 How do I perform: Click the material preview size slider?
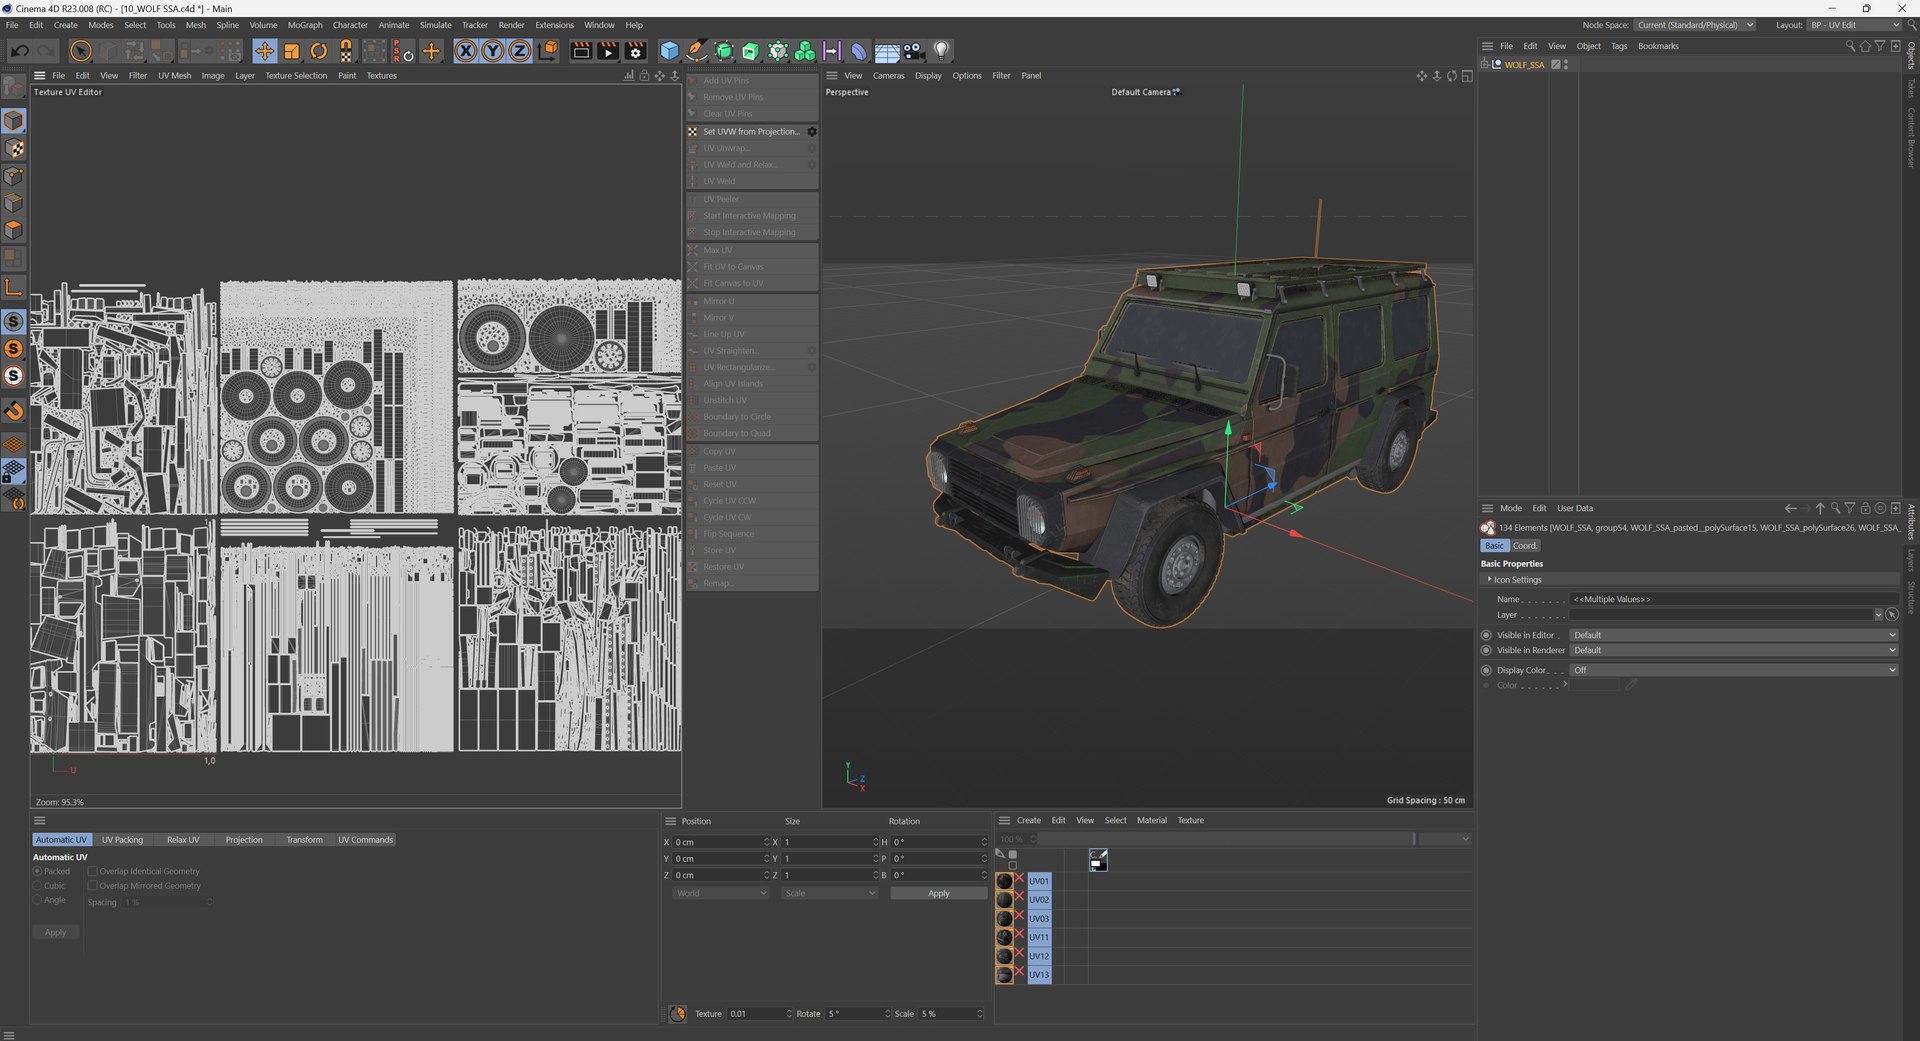pos(1225,840)
